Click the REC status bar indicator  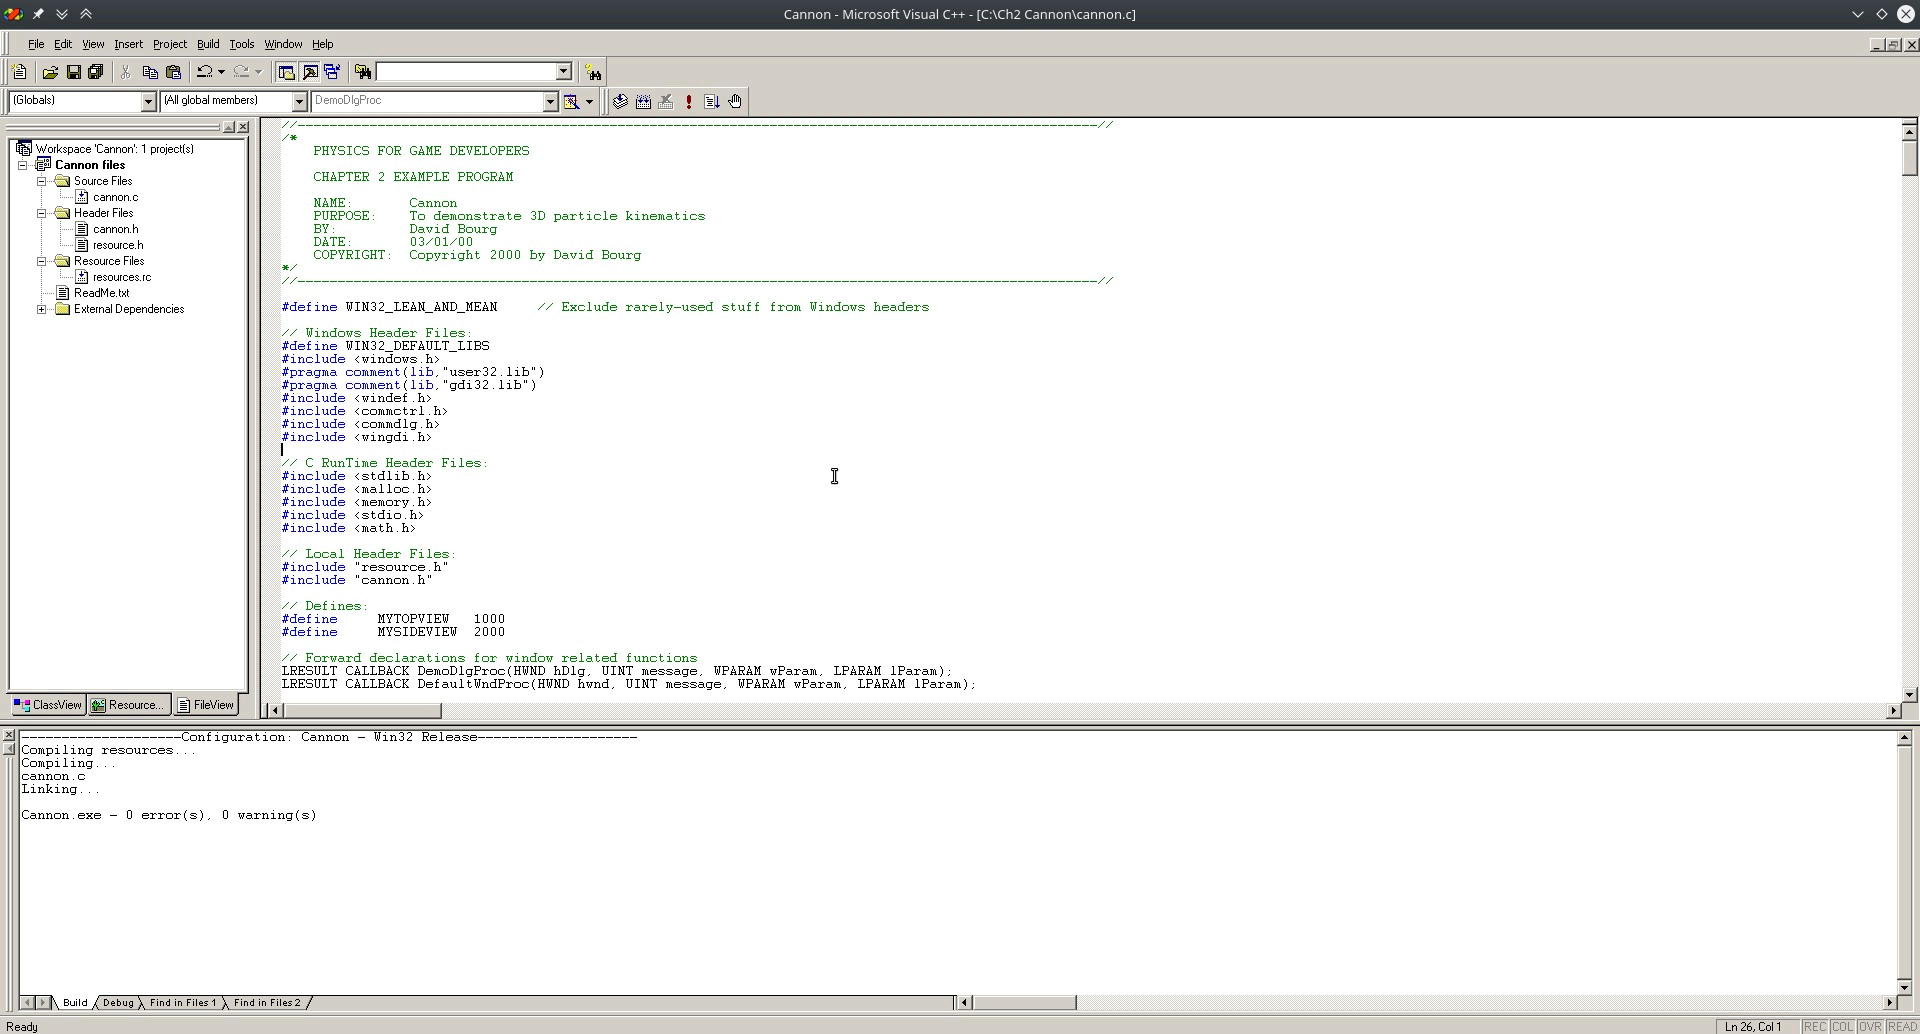click(1814, 1027)
